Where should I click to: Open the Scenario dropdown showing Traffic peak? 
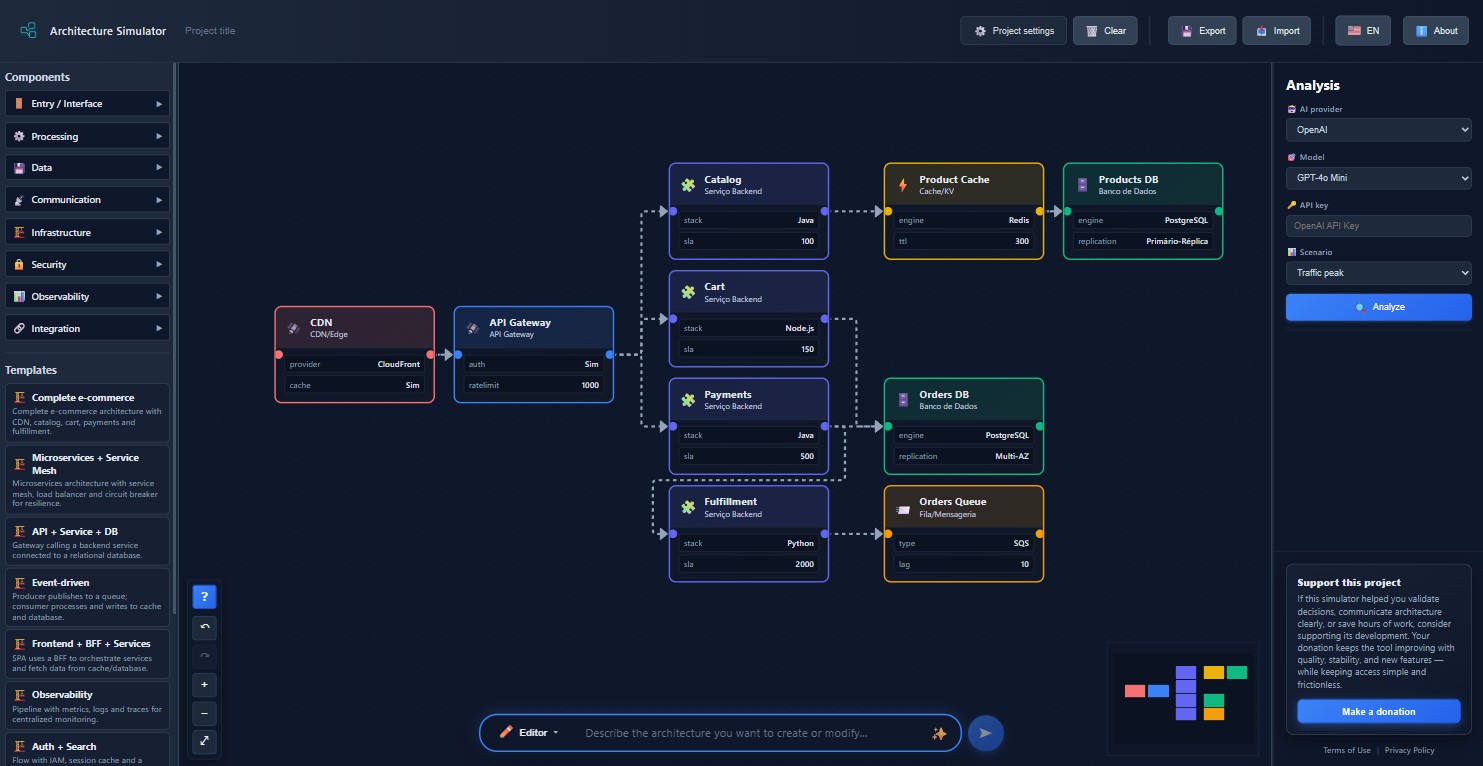point(1378,273)
